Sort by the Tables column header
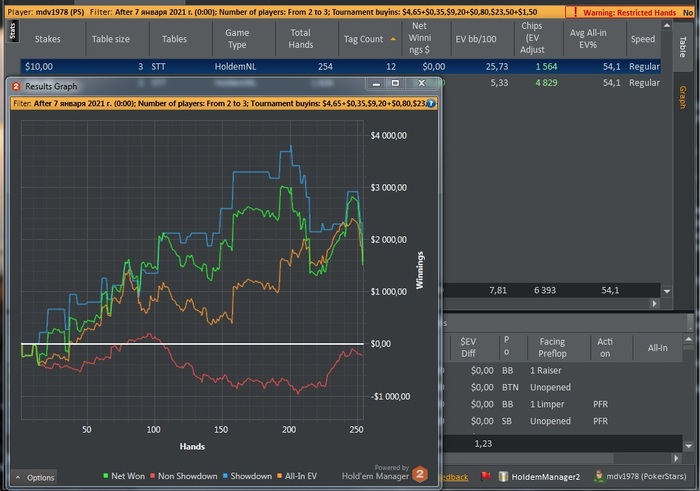Viewport: 700px width, 491px height. pos(174,39)
